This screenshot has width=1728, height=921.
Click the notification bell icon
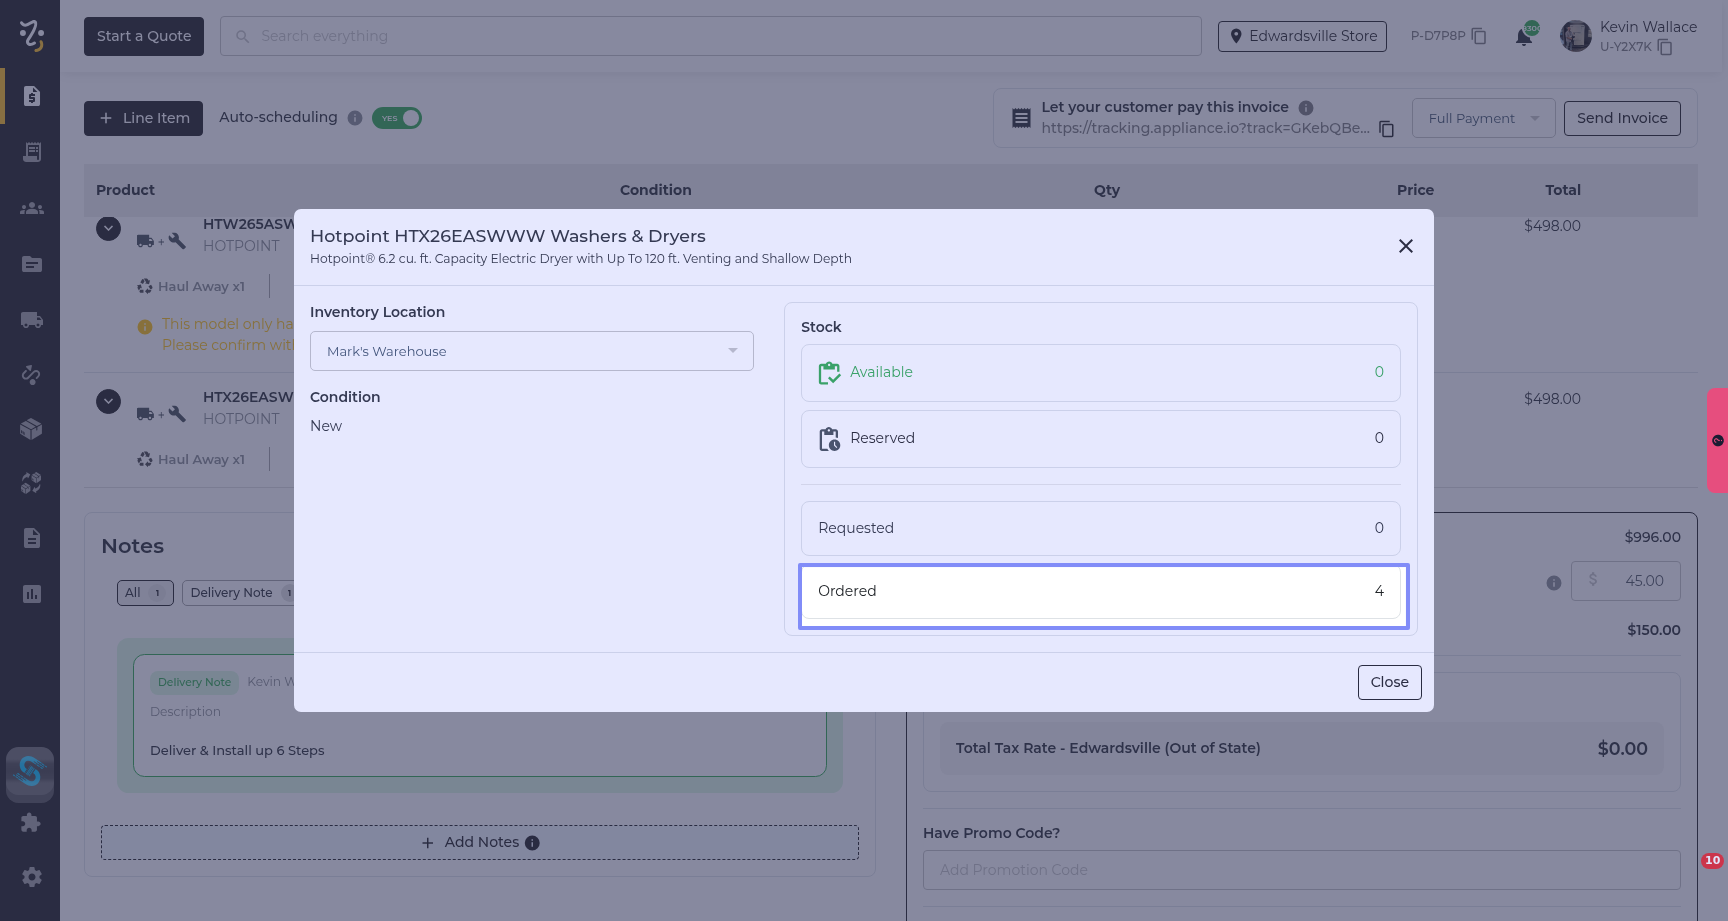click(x=1523, y=37)
